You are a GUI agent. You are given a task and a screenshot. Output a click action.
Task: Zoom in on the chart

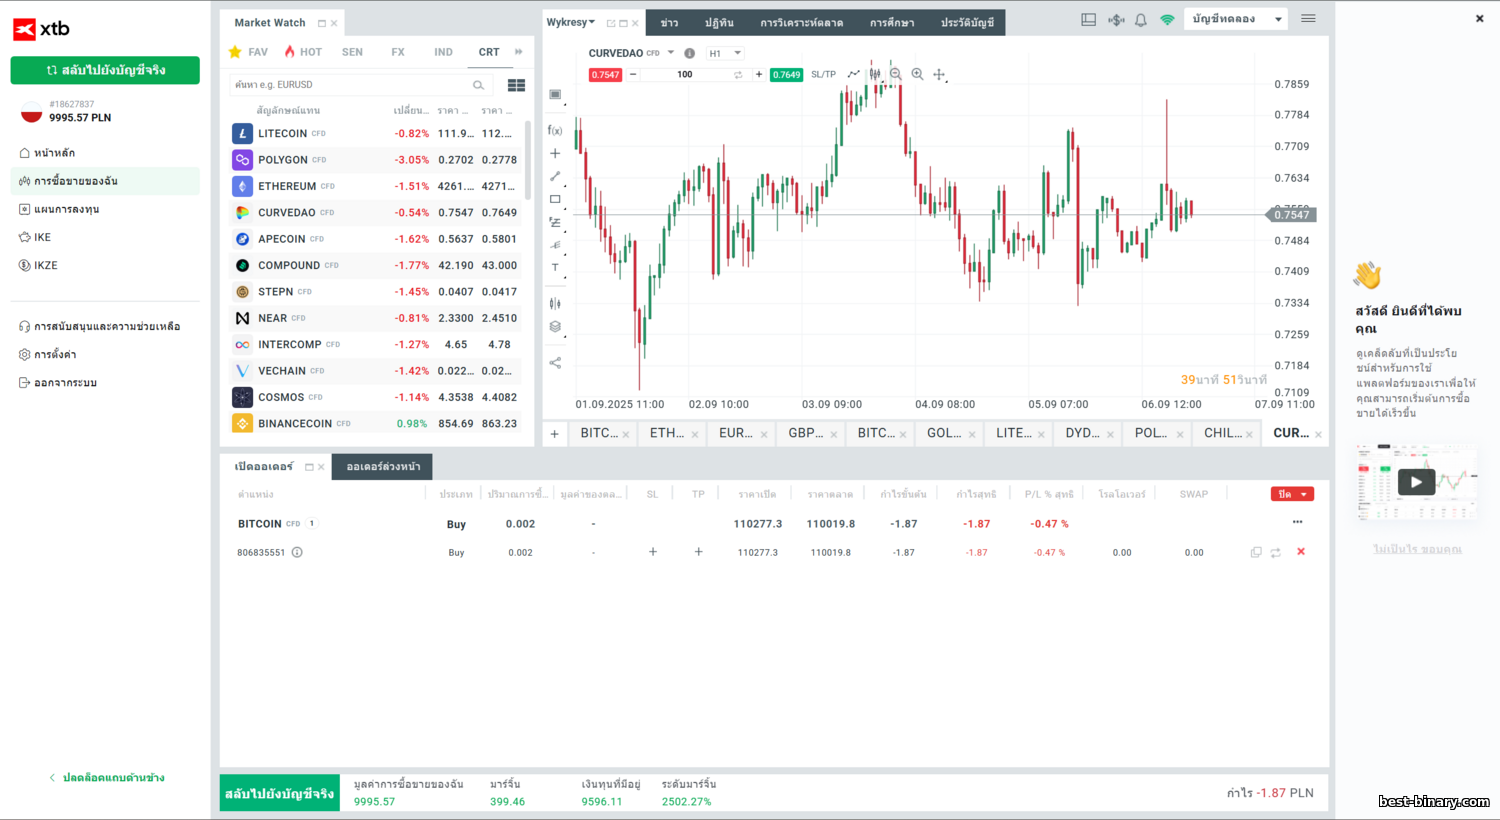click(917, 74)
